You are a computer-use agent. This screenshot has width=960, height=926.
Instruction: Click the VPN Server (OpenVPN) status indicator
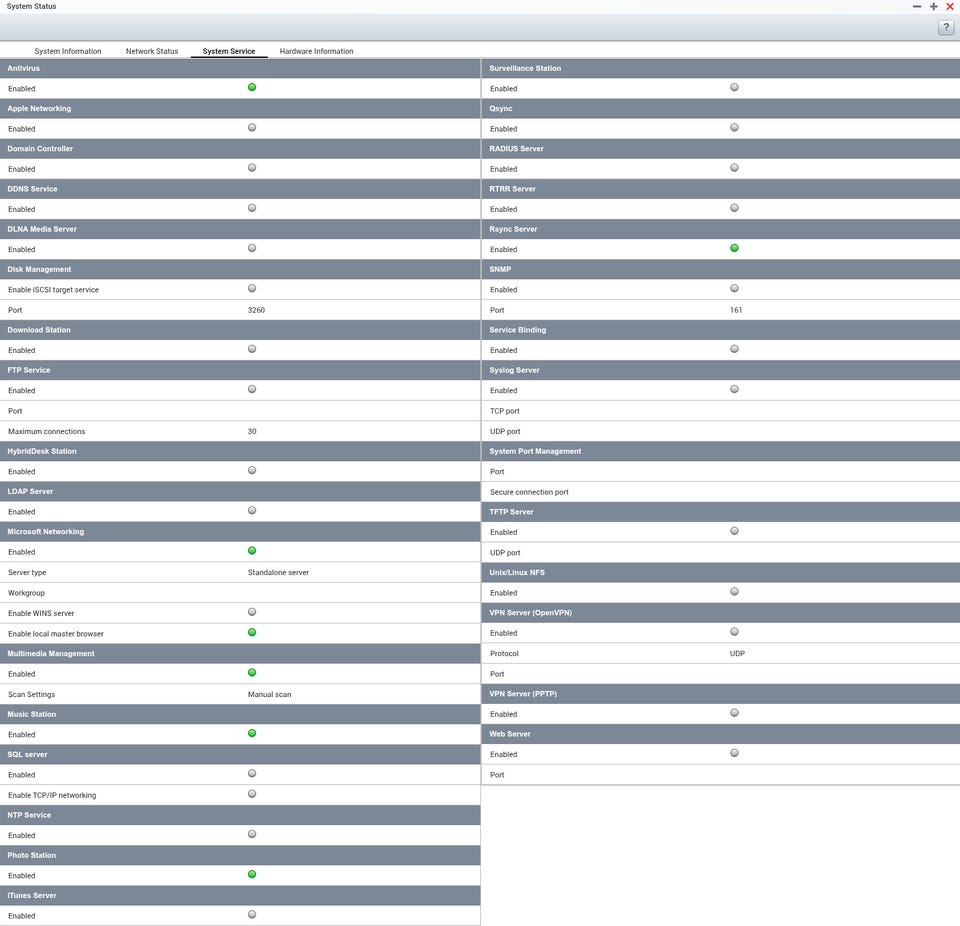(x=734, y=632)
